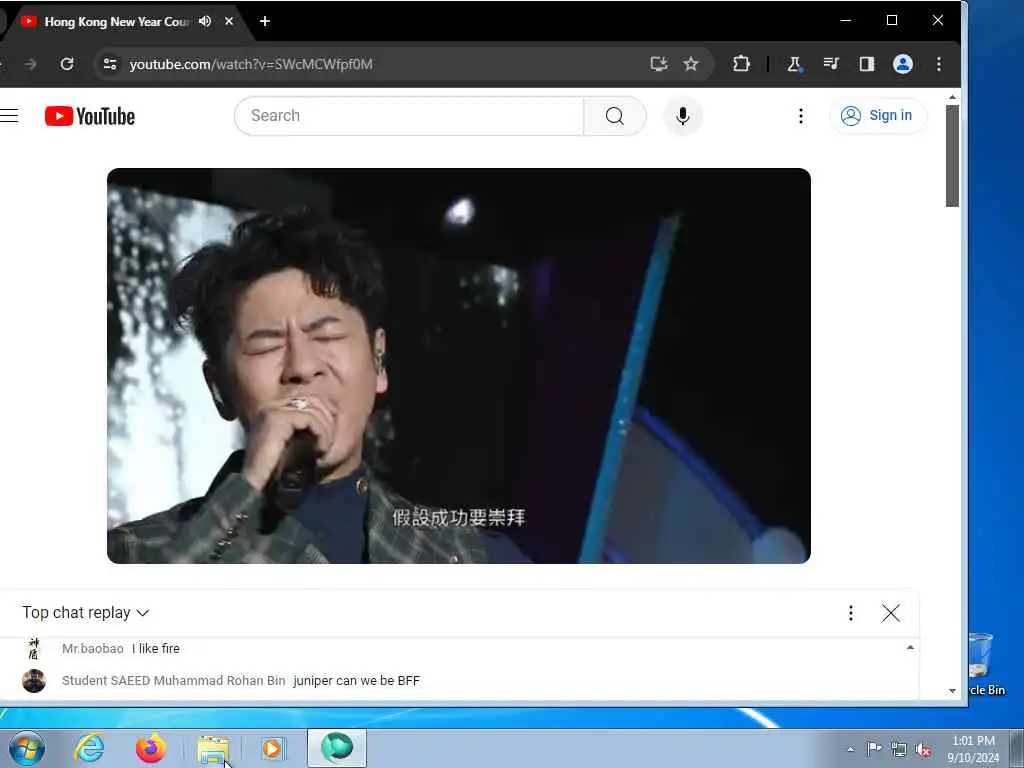The image size is (1024, 768).
Task: Open Action Center flag icon
Action: [874, 749]
